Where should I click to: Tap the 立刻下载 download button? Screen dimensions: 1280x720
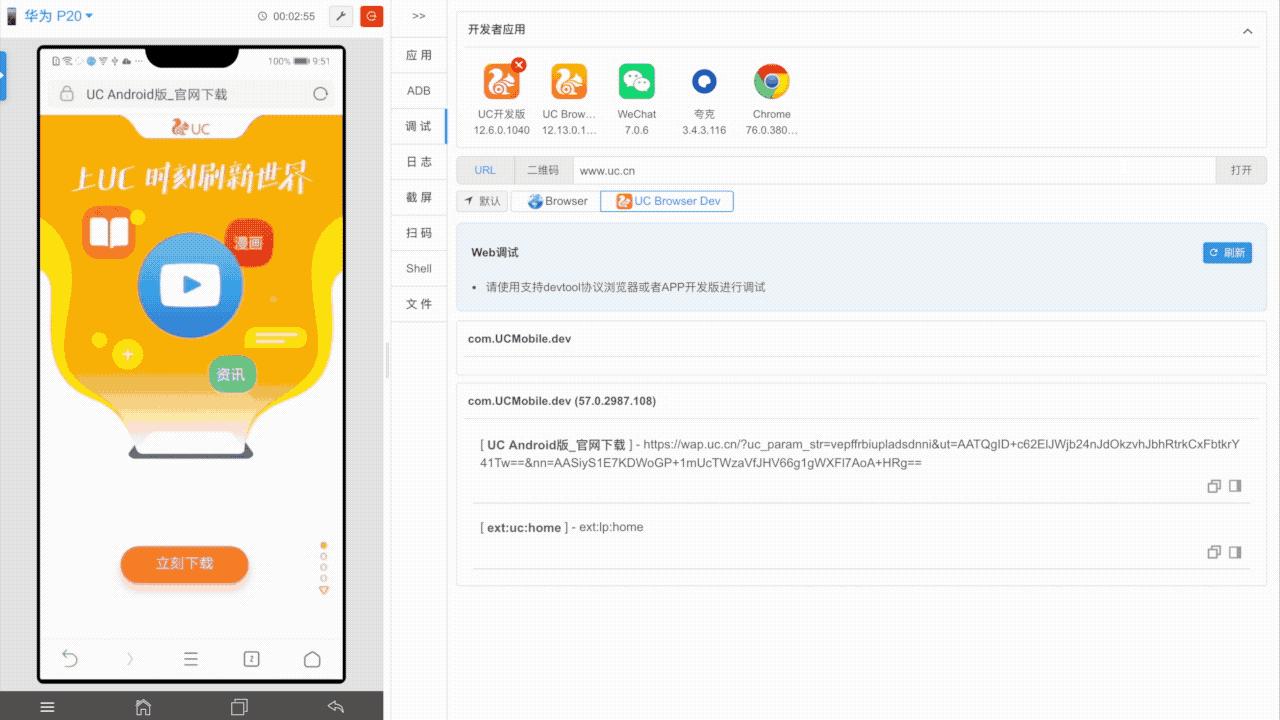[184, 564]
